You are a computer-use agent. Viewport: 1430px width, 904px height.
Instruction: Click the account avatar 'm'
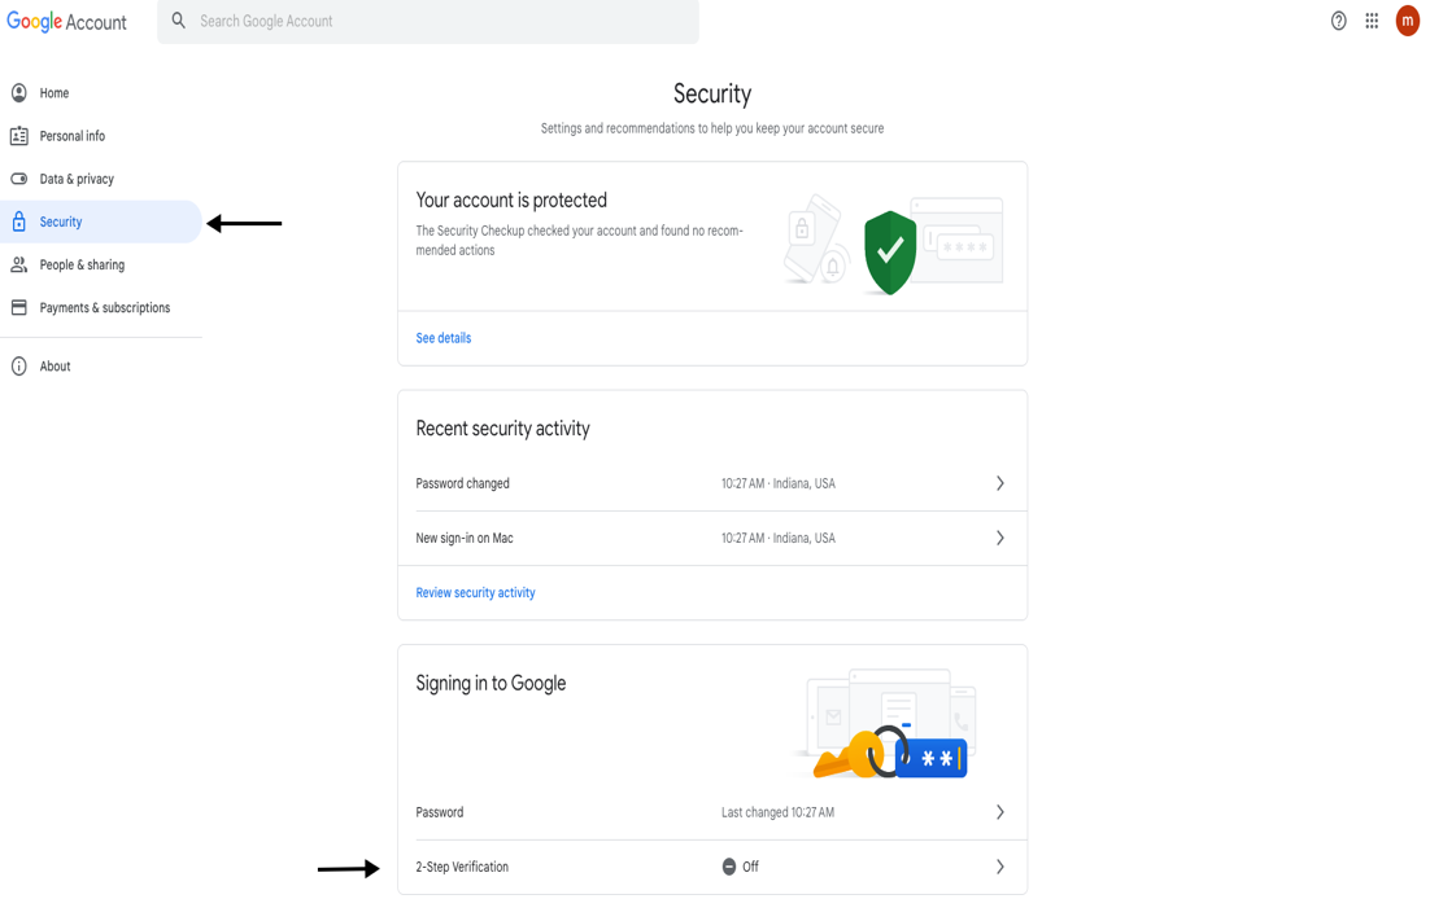[1407, 21]
